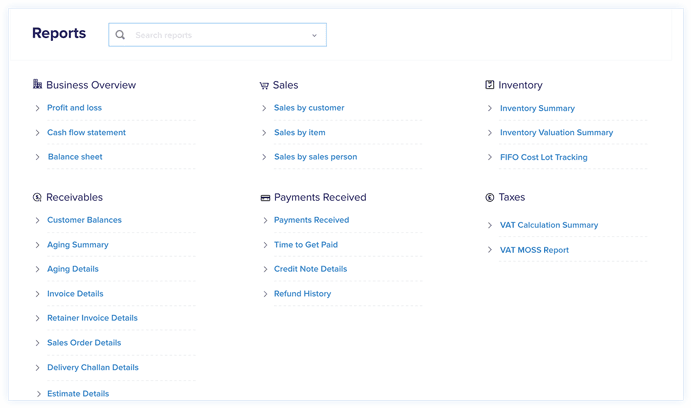Screen dimensions: 691x408
Task: Open the Credit Note Details report
Action: click(310, 269)
